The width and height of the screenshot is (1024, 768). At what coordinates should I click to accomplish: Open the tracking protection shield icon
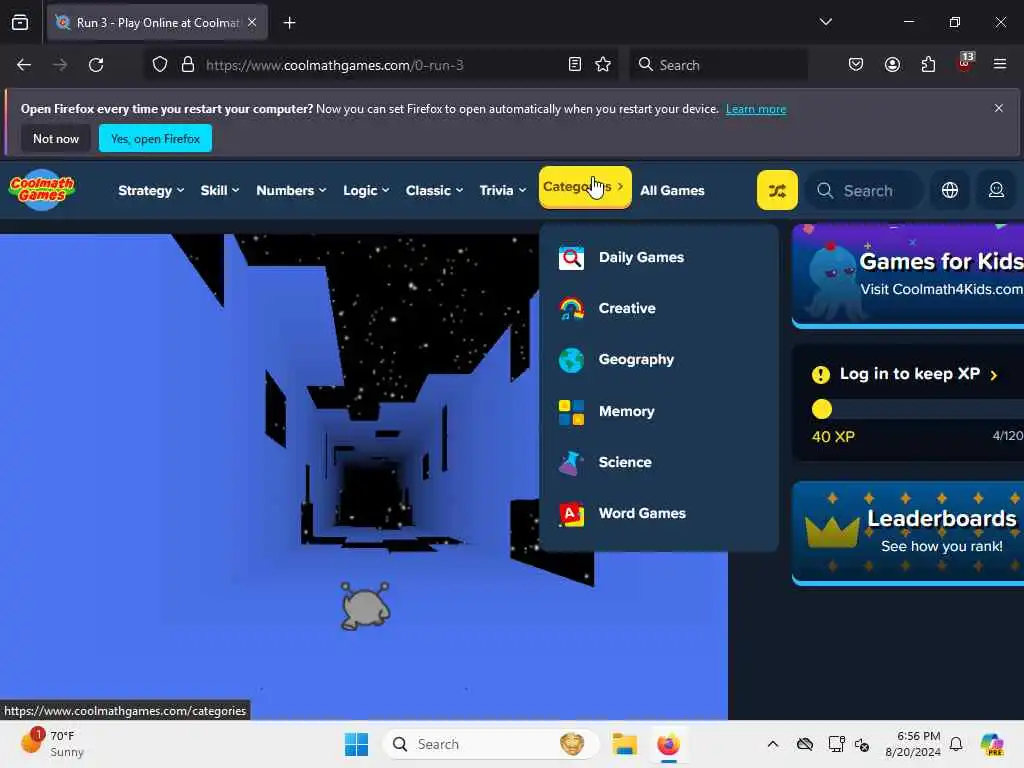tap(160, 65)
